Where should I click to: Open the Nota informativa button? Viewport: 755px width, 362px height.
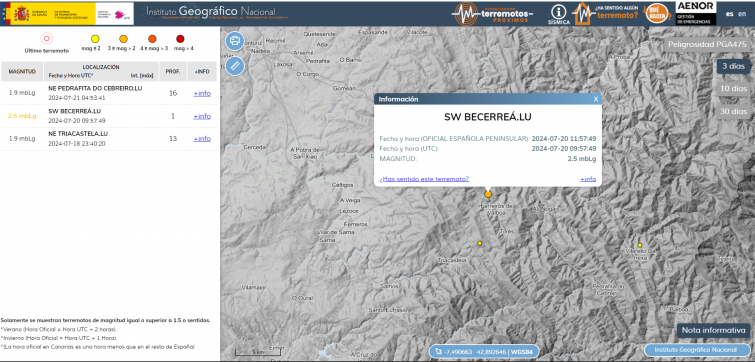tap(714, 330)
